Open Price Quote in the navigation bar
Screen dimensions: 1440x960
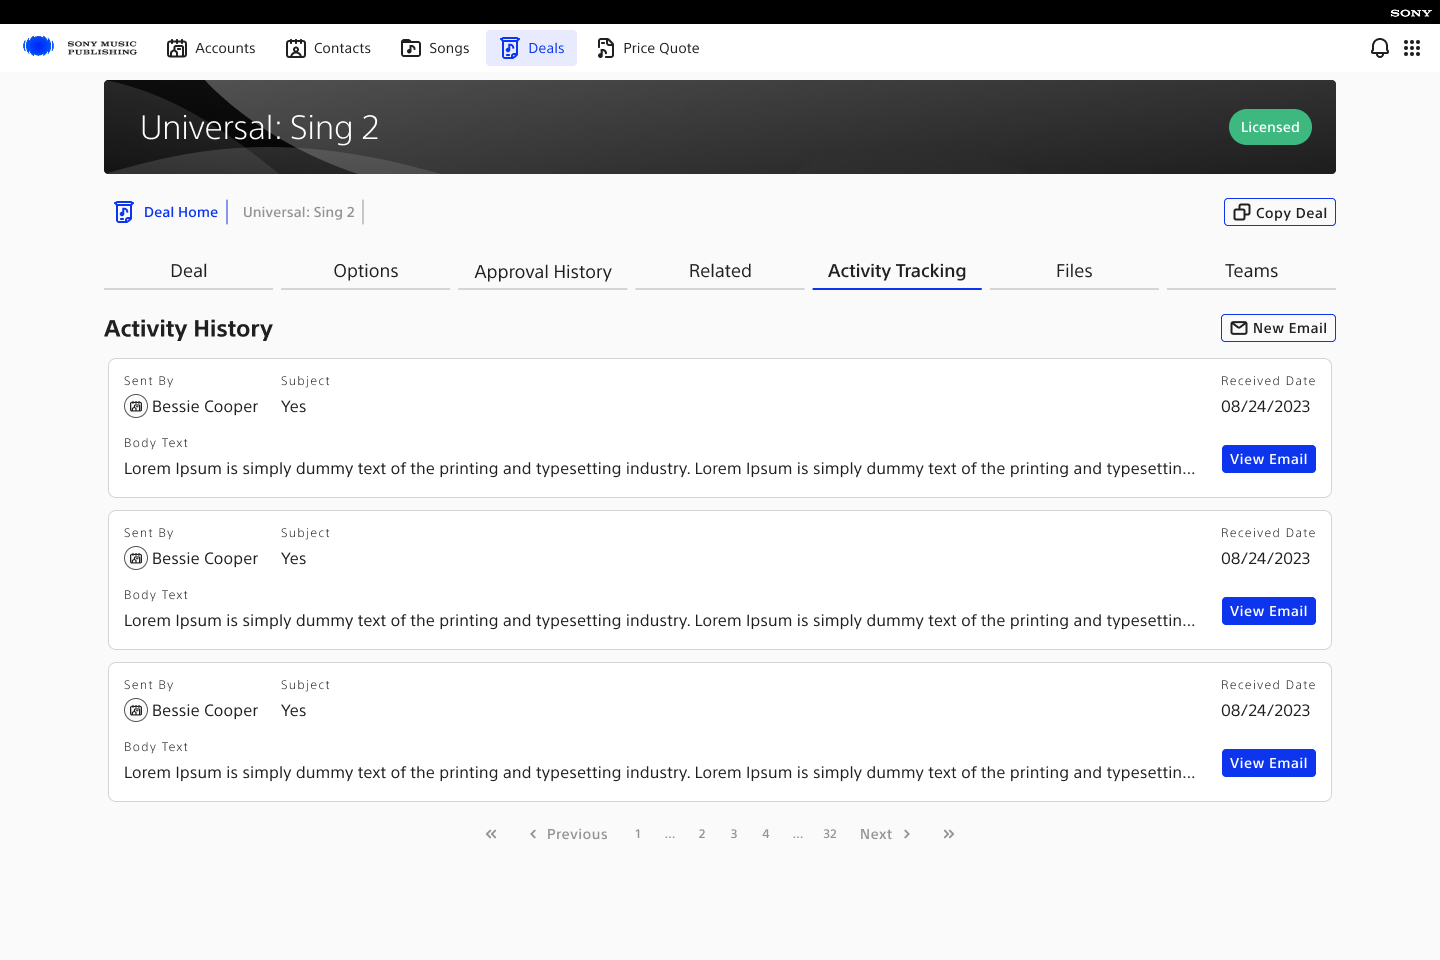pos(648,48)
